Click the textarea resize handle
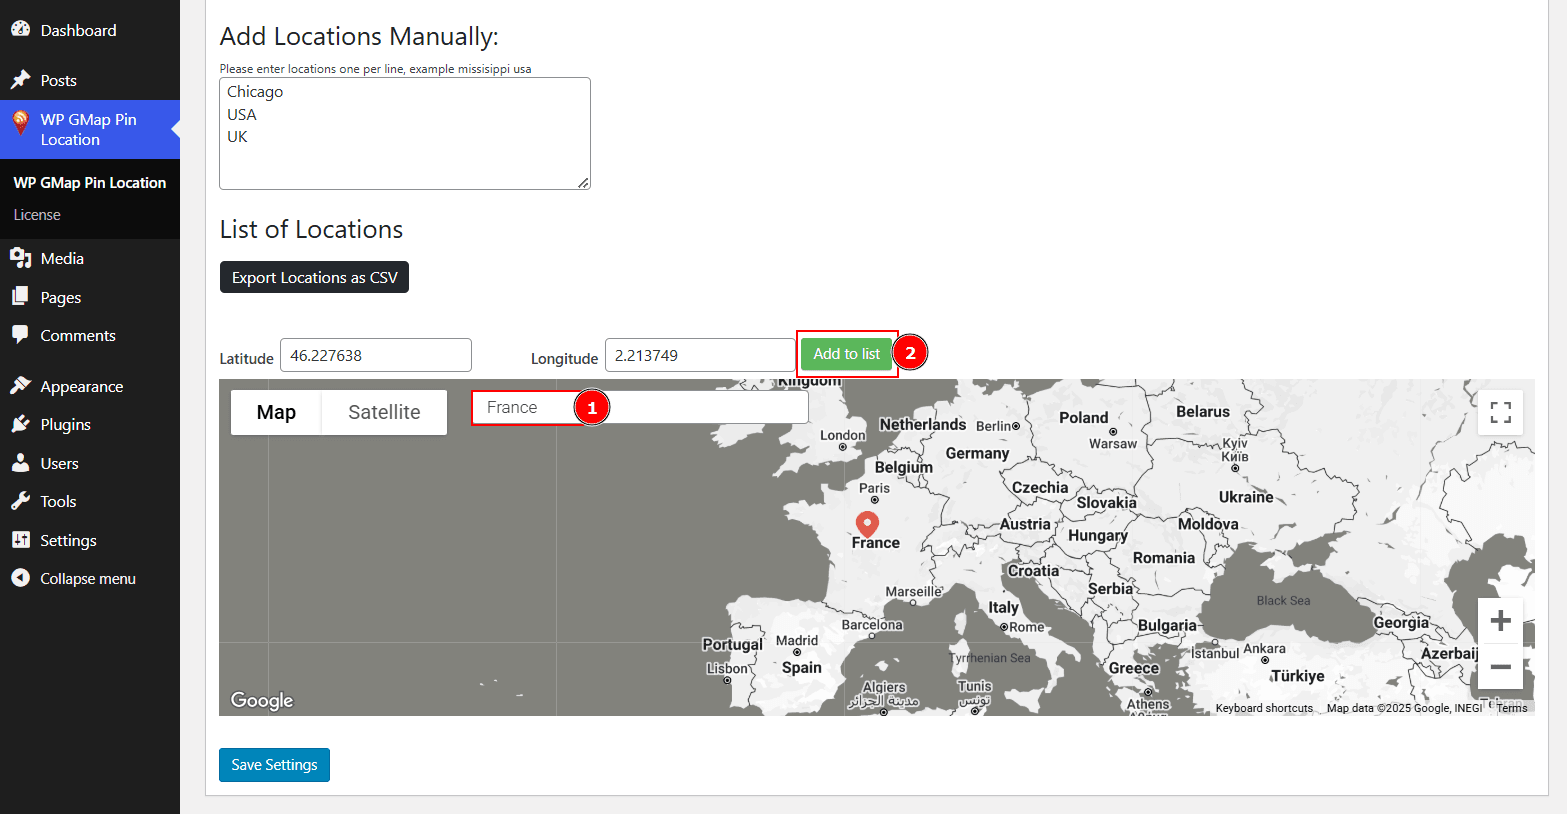The width and height of the screenshot is (1567, 814). 584,183
